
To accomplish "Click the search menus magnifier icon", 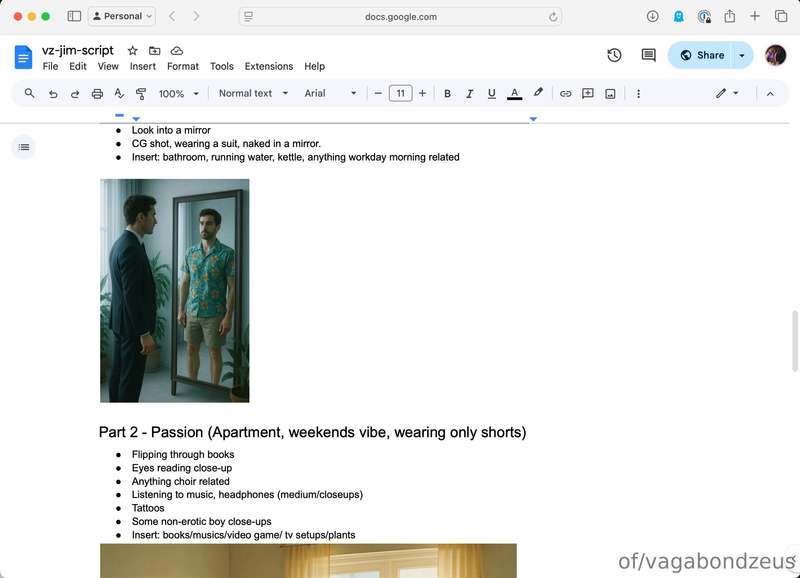I will pos(30,93).
